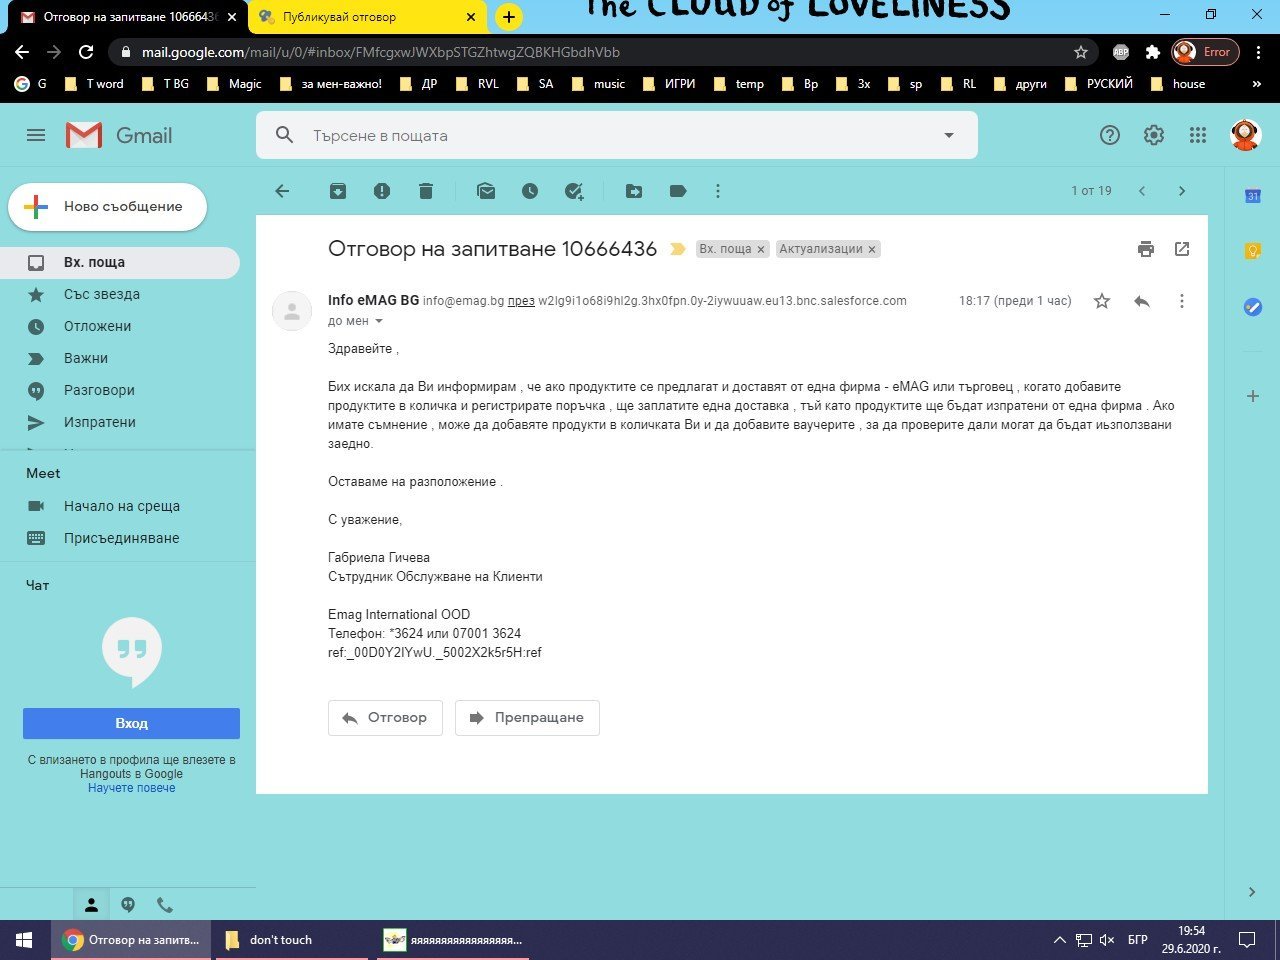Open Google Keep side panel icon
The height and width of the screenshot is (960, 1280).
pos(1252,252)
